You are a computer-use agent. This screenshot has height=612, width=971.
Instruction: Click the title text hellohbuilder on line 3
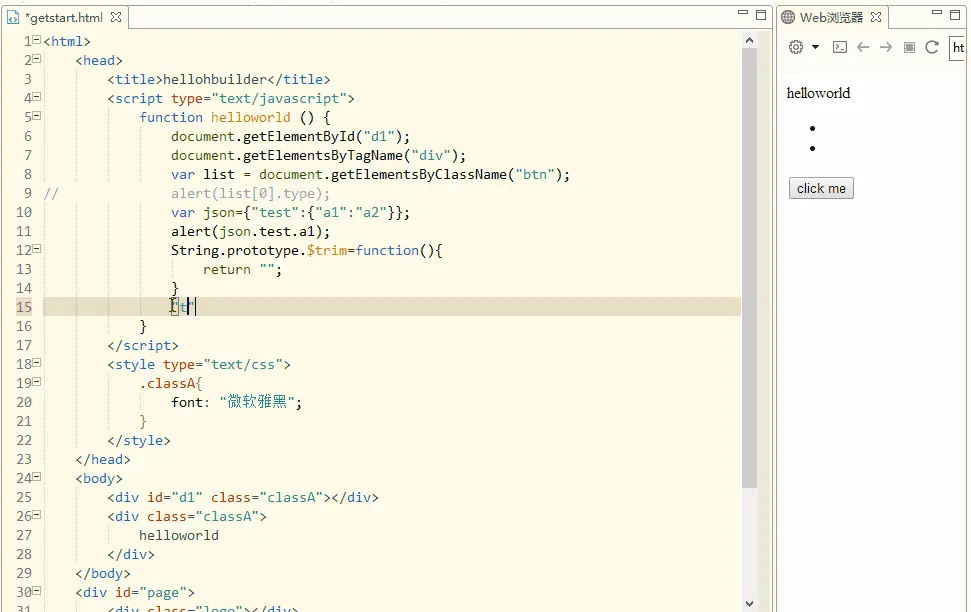[215, 79]
